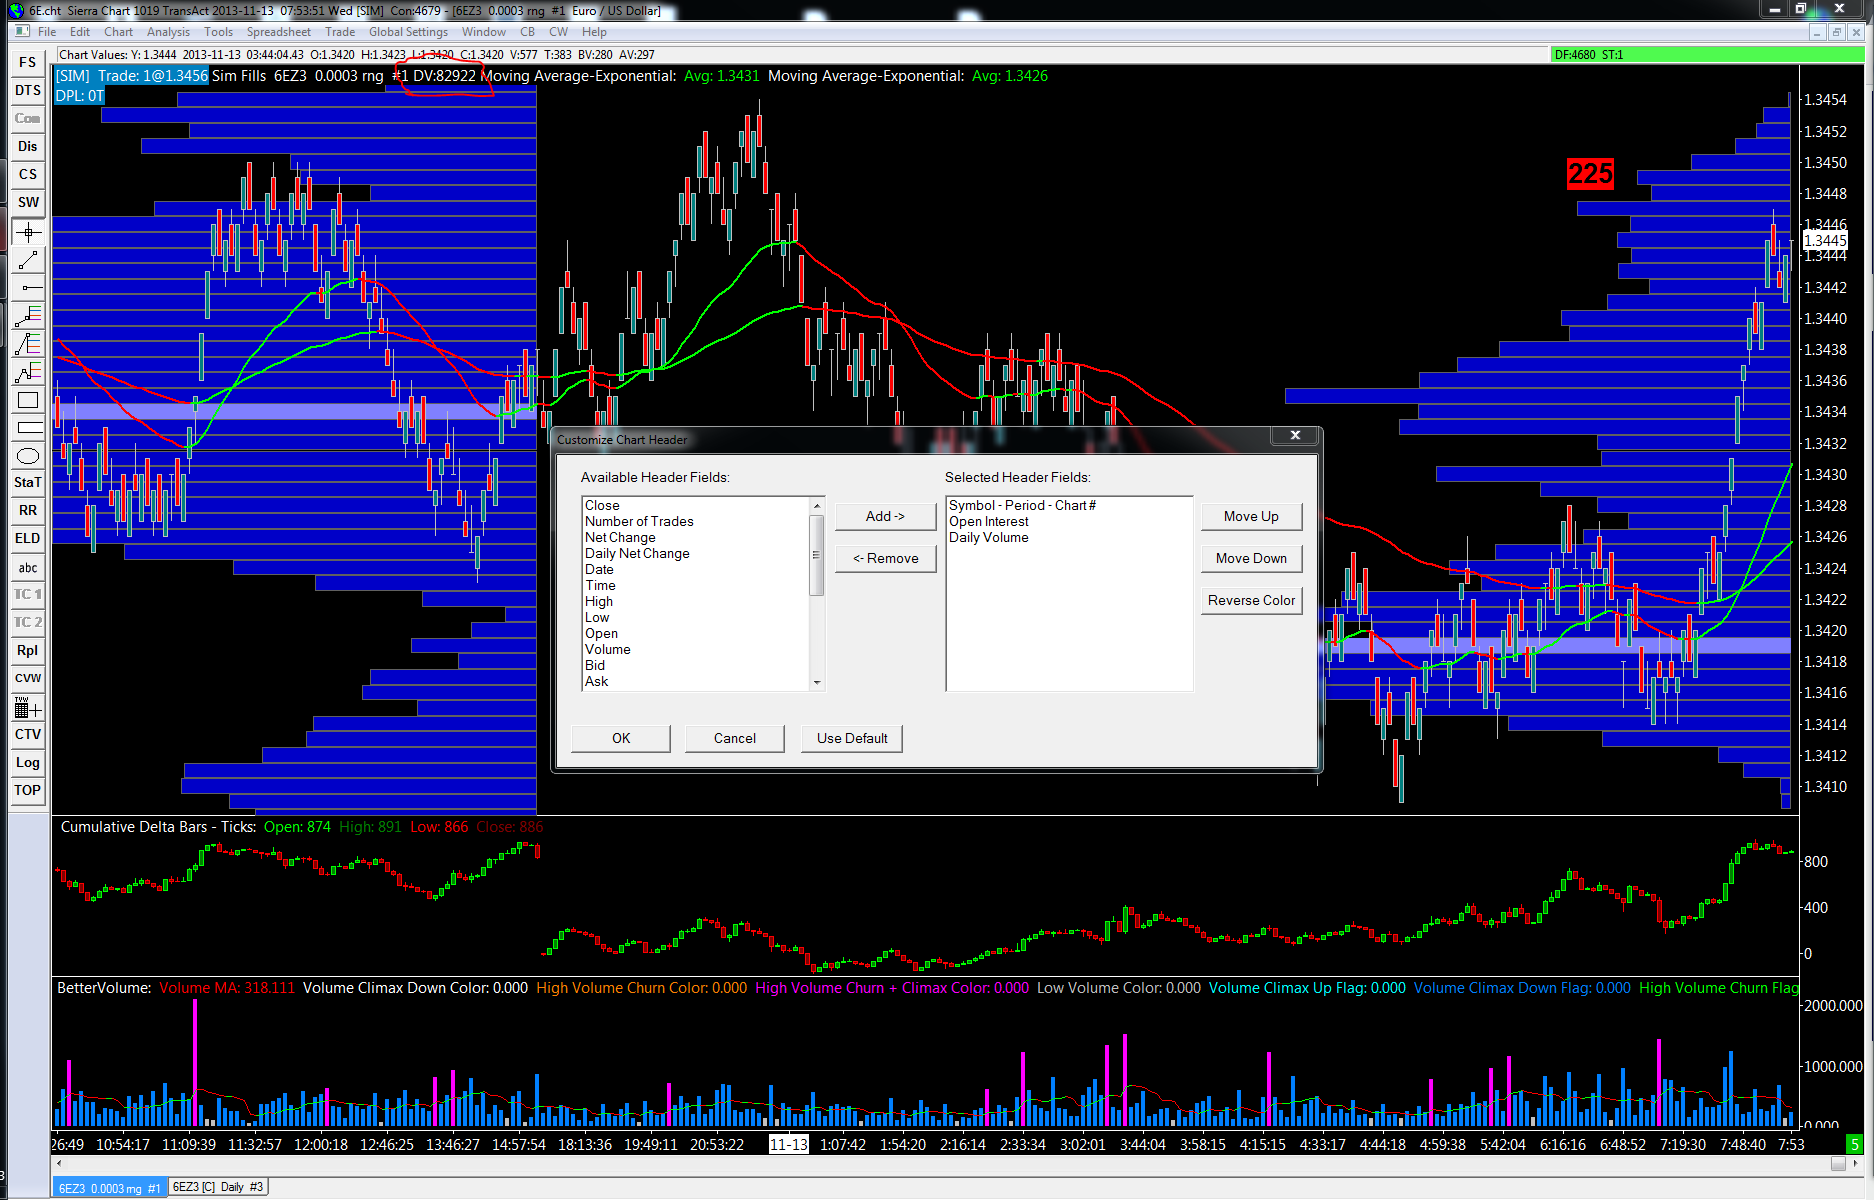This screenshot has width=1874, height=1200.
Task: Select Number of Trades in available fields
Action: [x=697, y=521]
